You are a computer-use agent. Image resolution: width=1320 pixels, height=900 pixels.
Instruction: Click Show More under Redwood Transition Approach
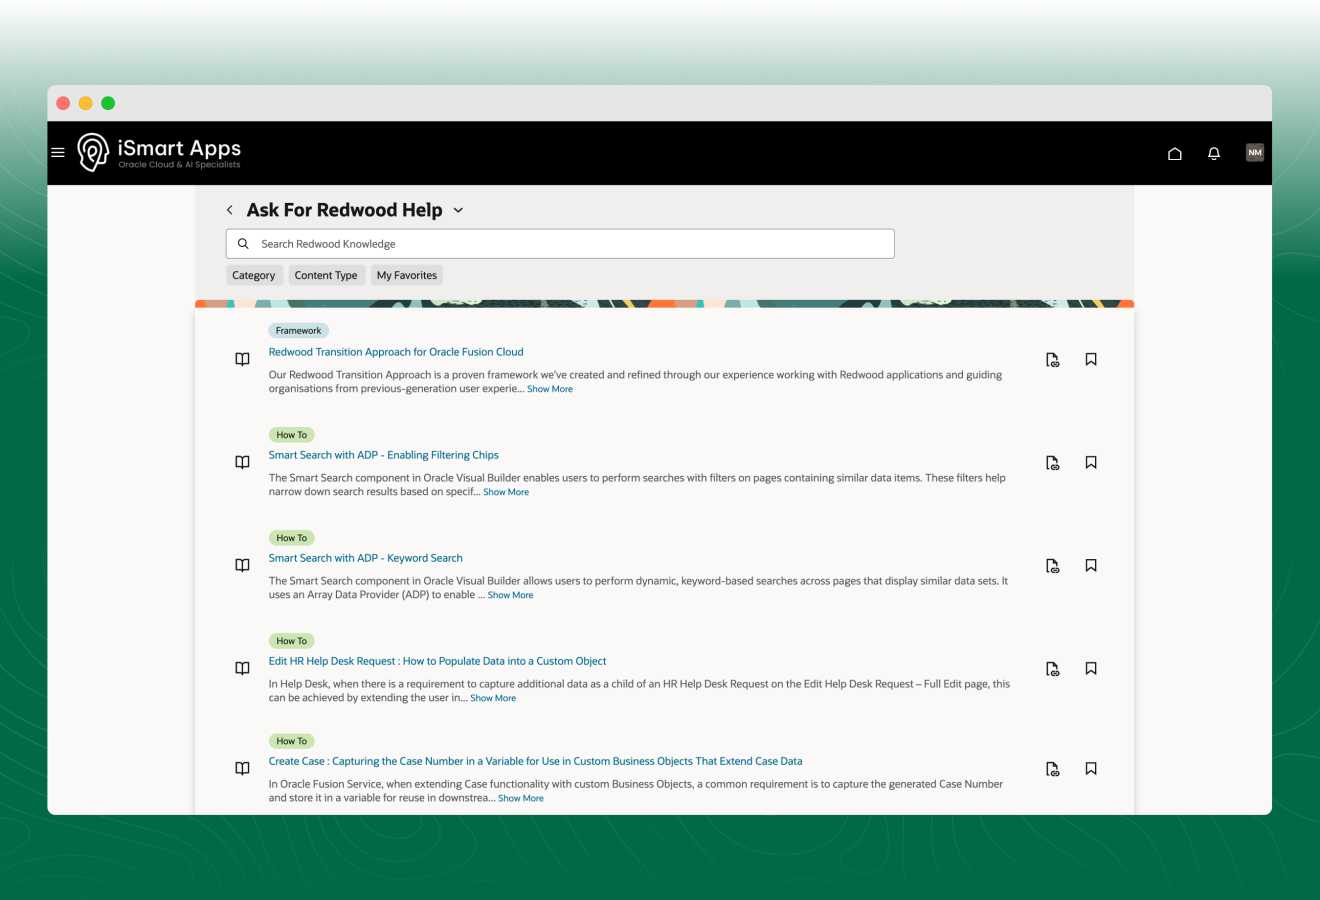[x=549, y=388]
